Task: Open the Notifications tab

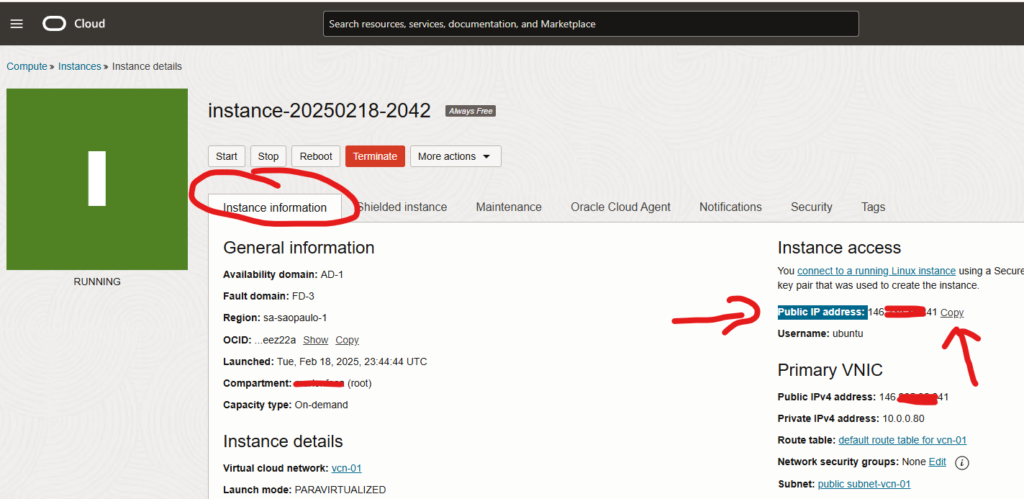Action: pyautogui.click(x=730, y=207)
